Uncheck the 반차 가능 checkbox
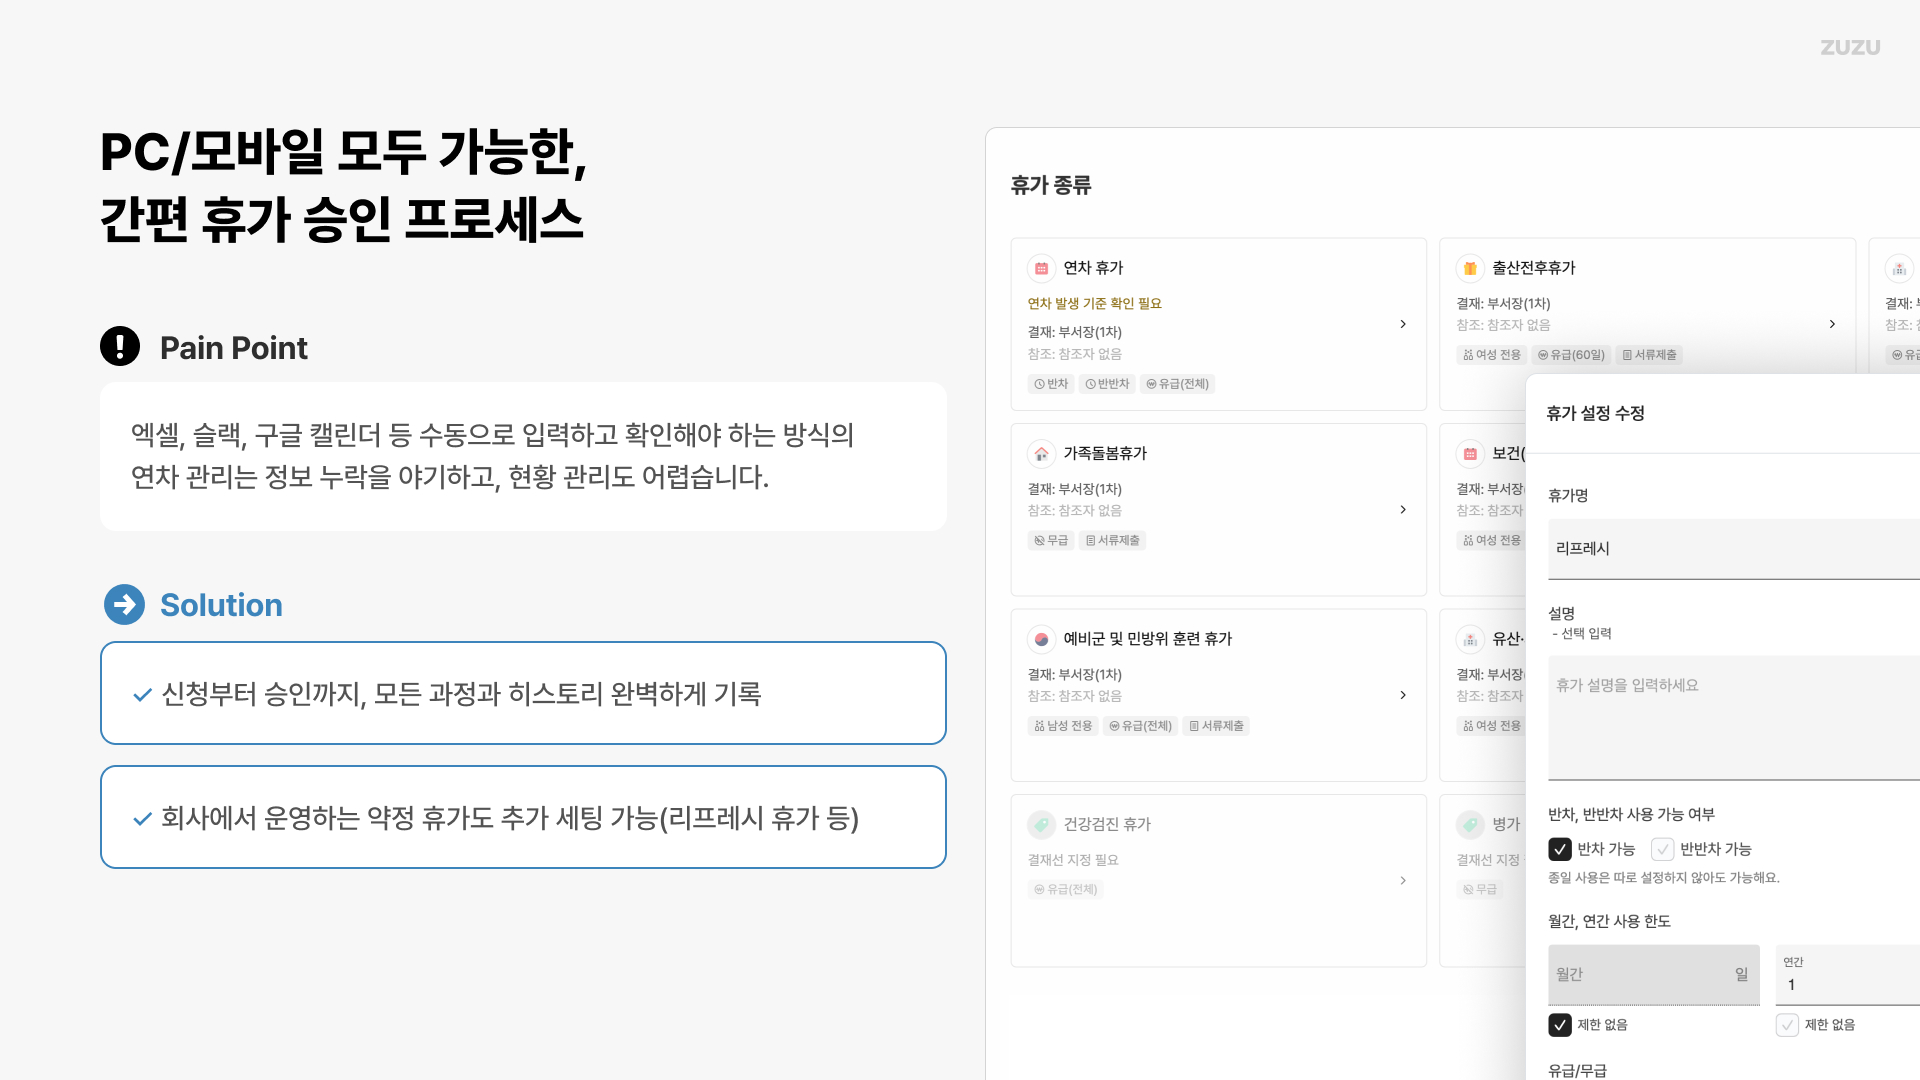 pos(1561,849)
